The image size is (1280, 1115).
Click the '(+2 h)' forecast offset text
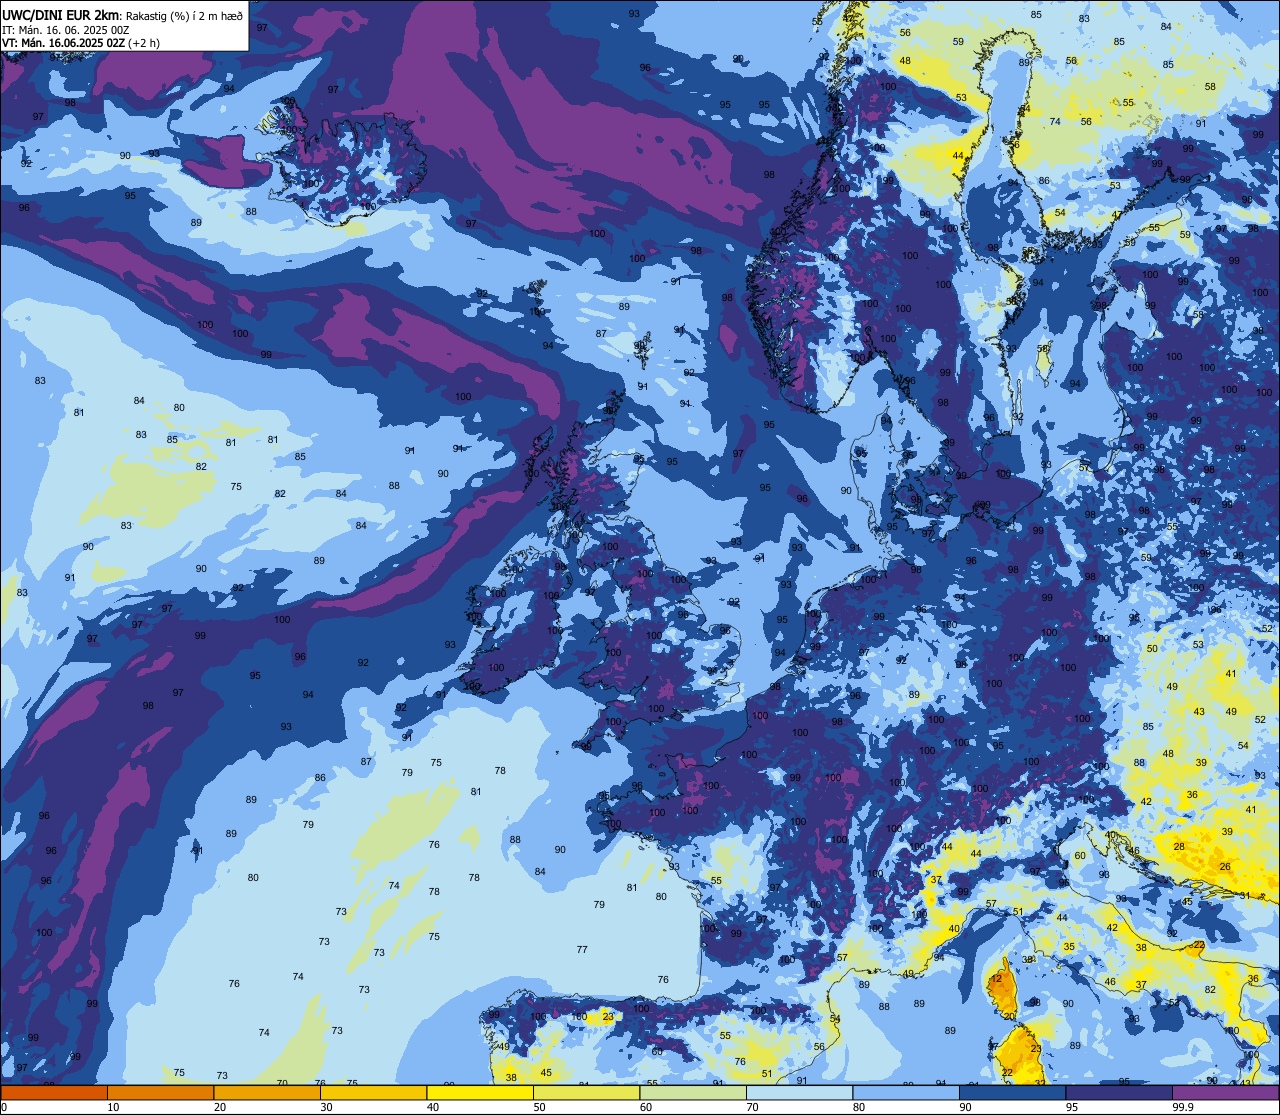tap(144, 43)
